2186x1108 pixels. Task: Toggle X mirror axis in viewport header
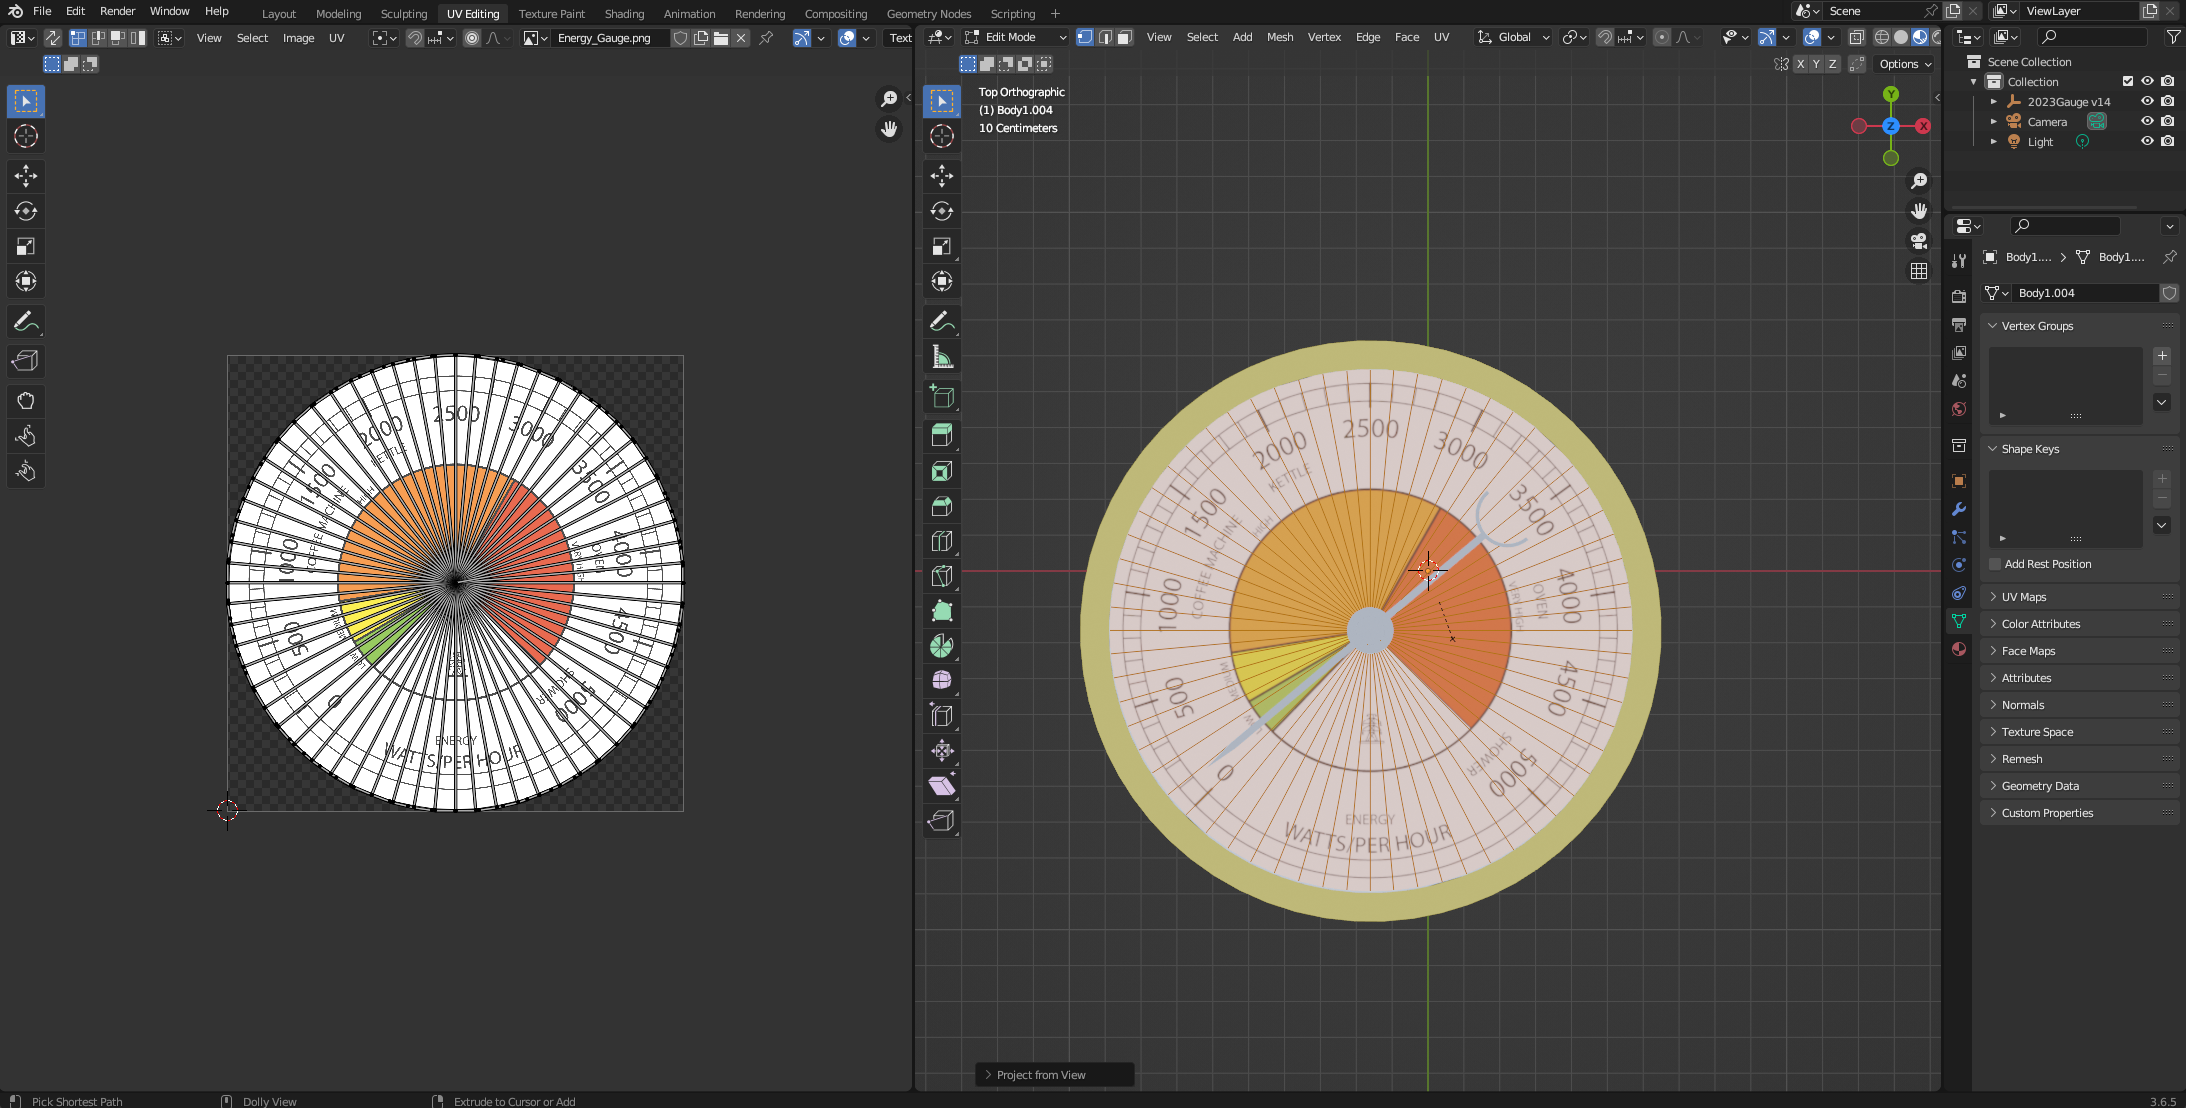(1801, 64)
